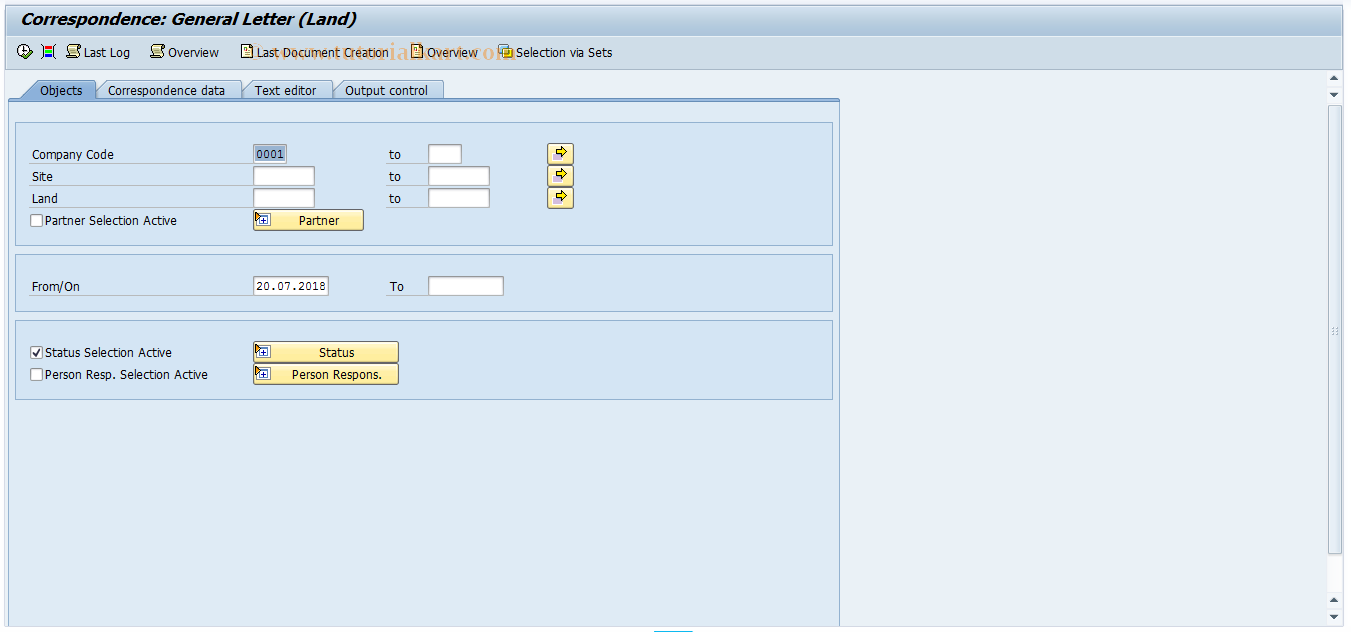Open multiple selection for Land

tap(560, 198)
